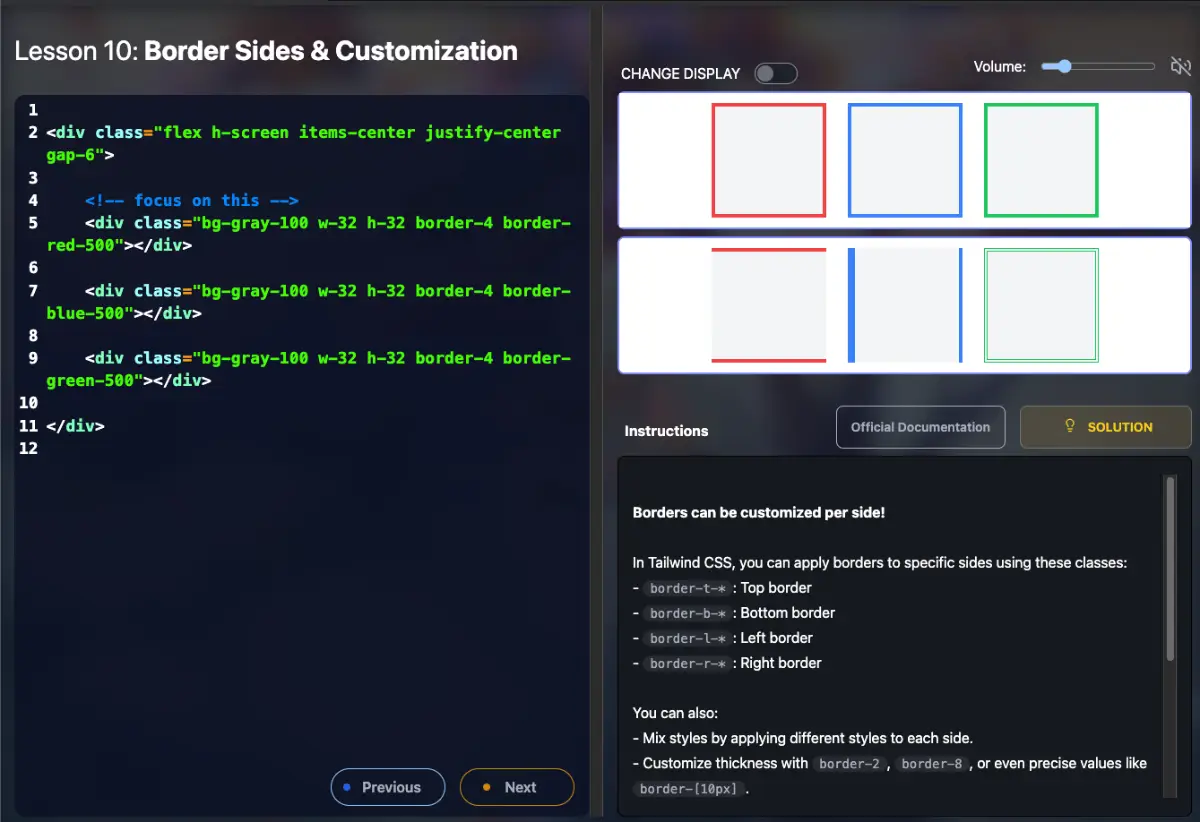Click the empty line 12 in editor
The width and height of the screenshot is (1200, 822).
click(200, 448)
